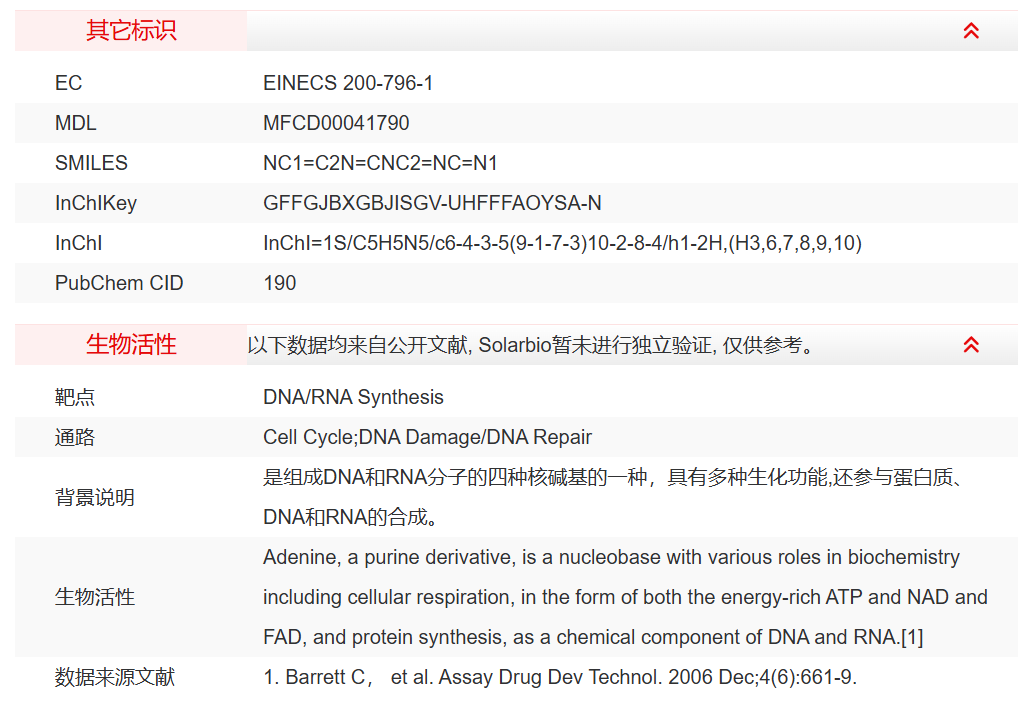Click the 数据来源文献 row label
Viewport: 1018px width, 715px height.
[114, 677]
